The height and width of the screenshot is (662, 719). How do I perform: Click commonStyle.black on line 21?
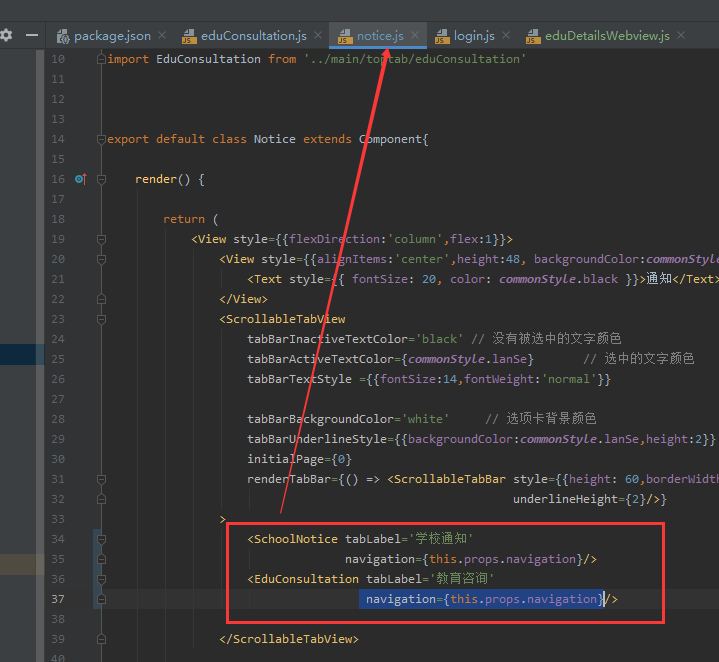(x=558, y=279)
